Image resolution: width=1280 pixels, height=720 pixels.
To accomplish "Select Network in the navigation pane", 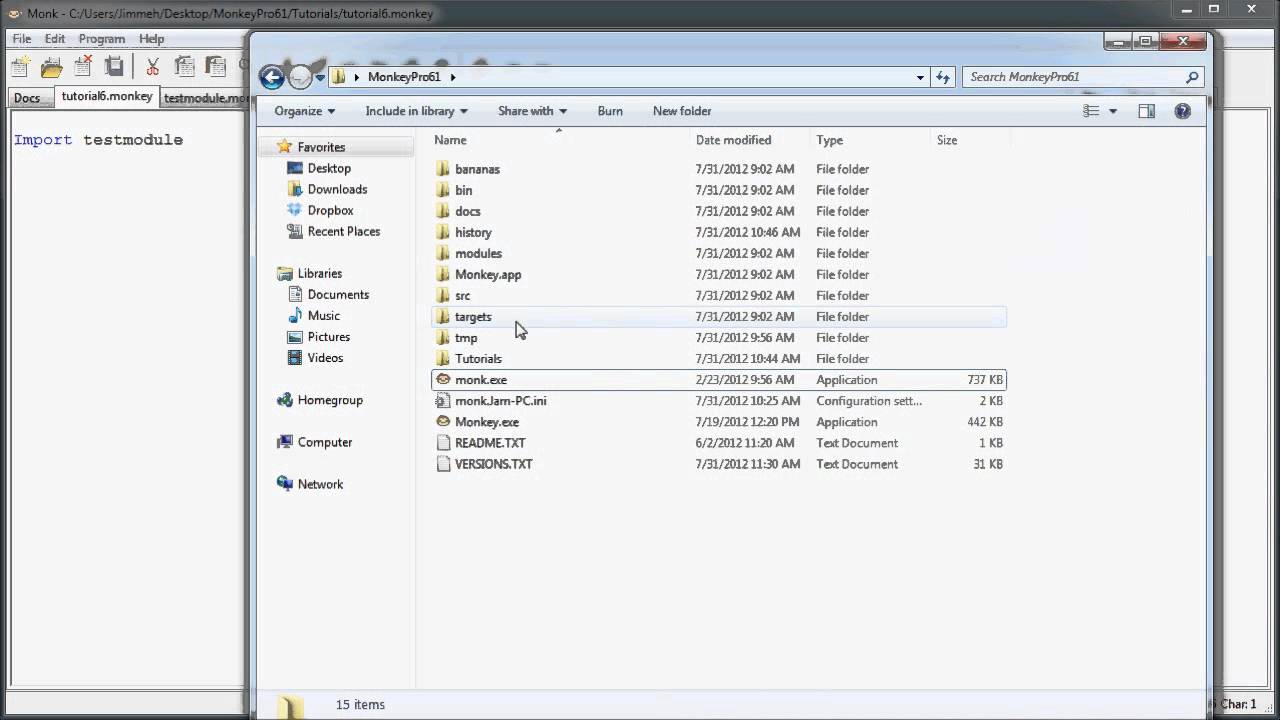I will click(320, 483).
